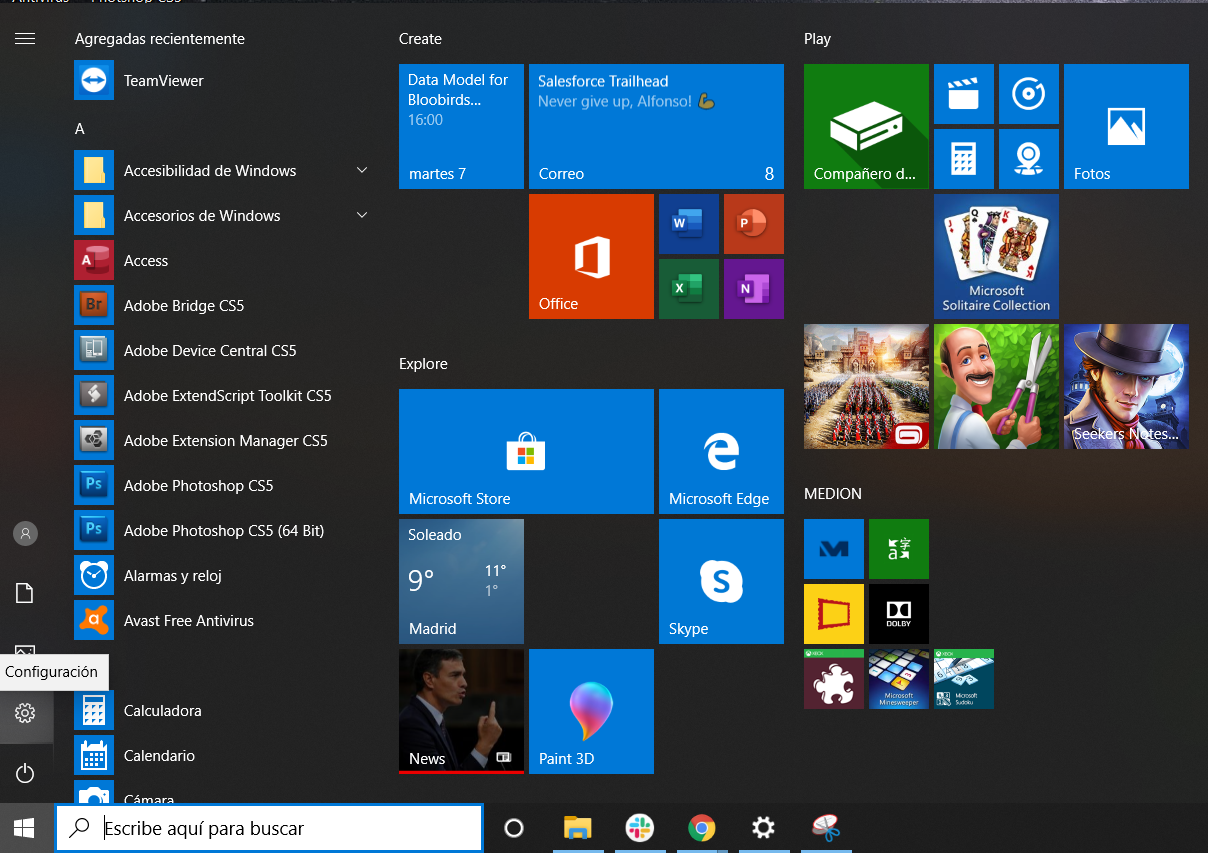
Task: Click the Word tile
Action: pyautogui.click(x=689, y=224)
